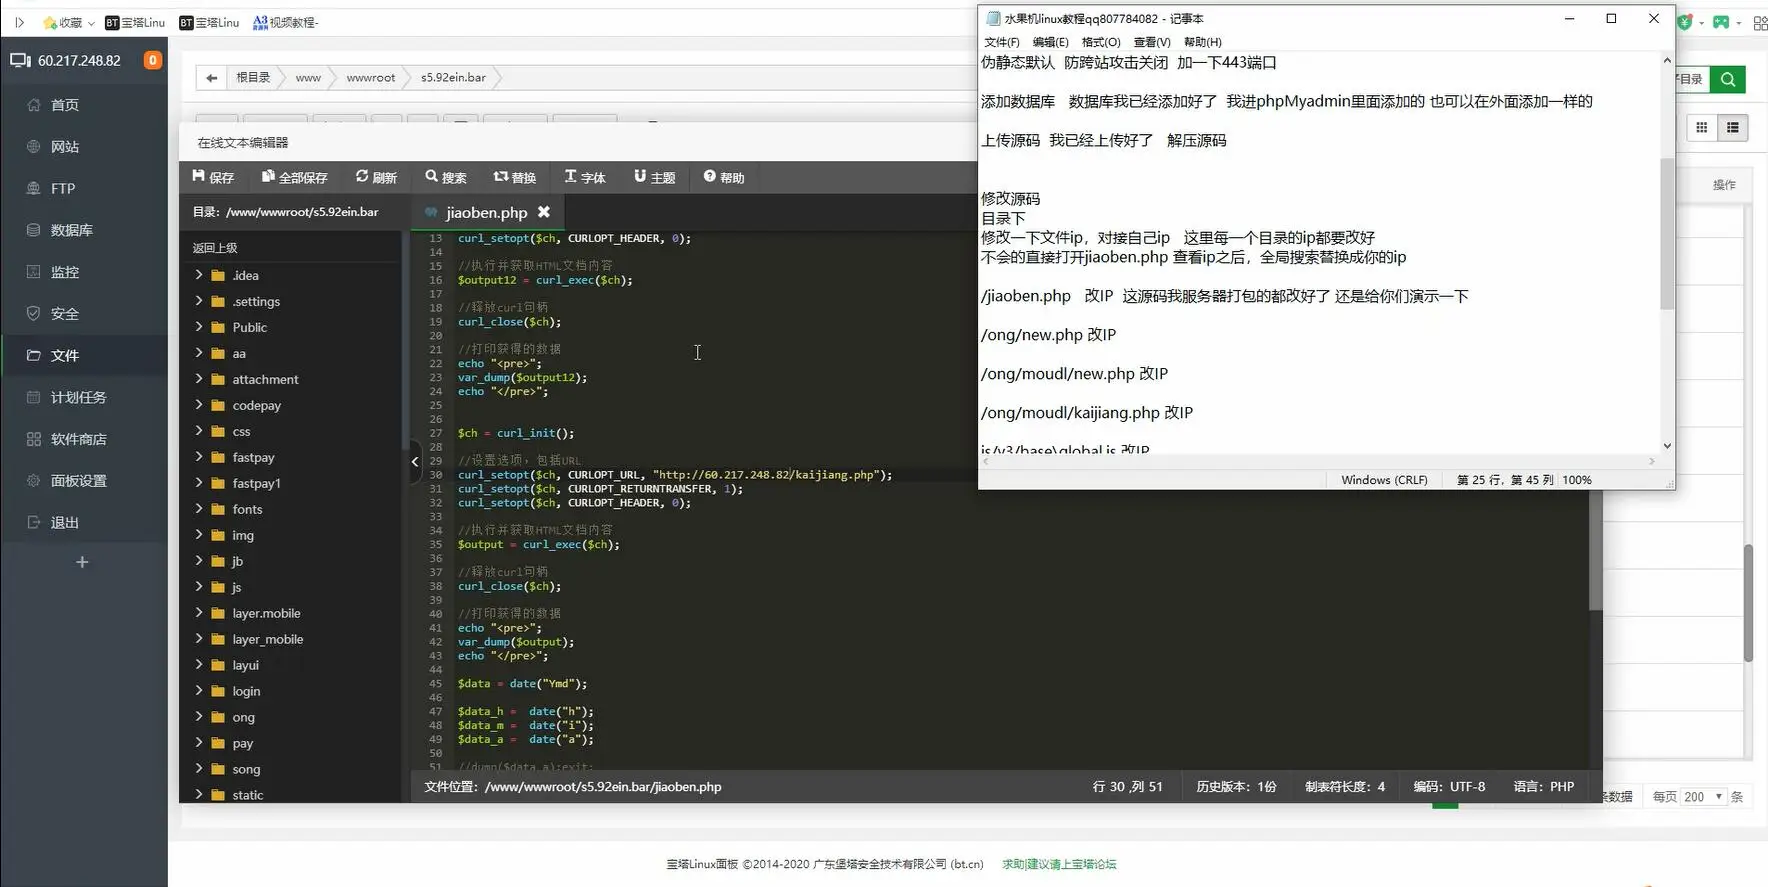Expand the ong folder
This screenshot has width=1768, height=887.
(198, 717)
